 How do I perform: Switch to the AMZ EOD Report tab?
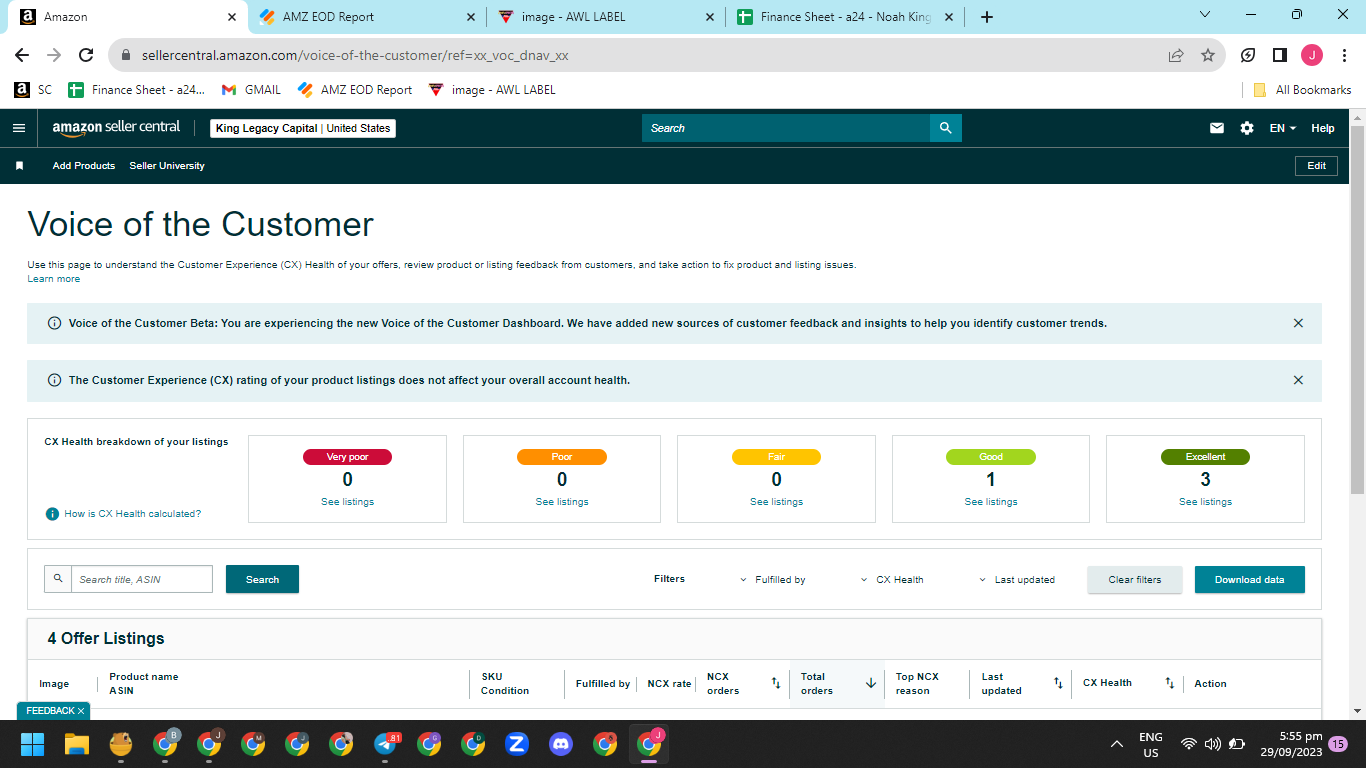pos(365,17)
